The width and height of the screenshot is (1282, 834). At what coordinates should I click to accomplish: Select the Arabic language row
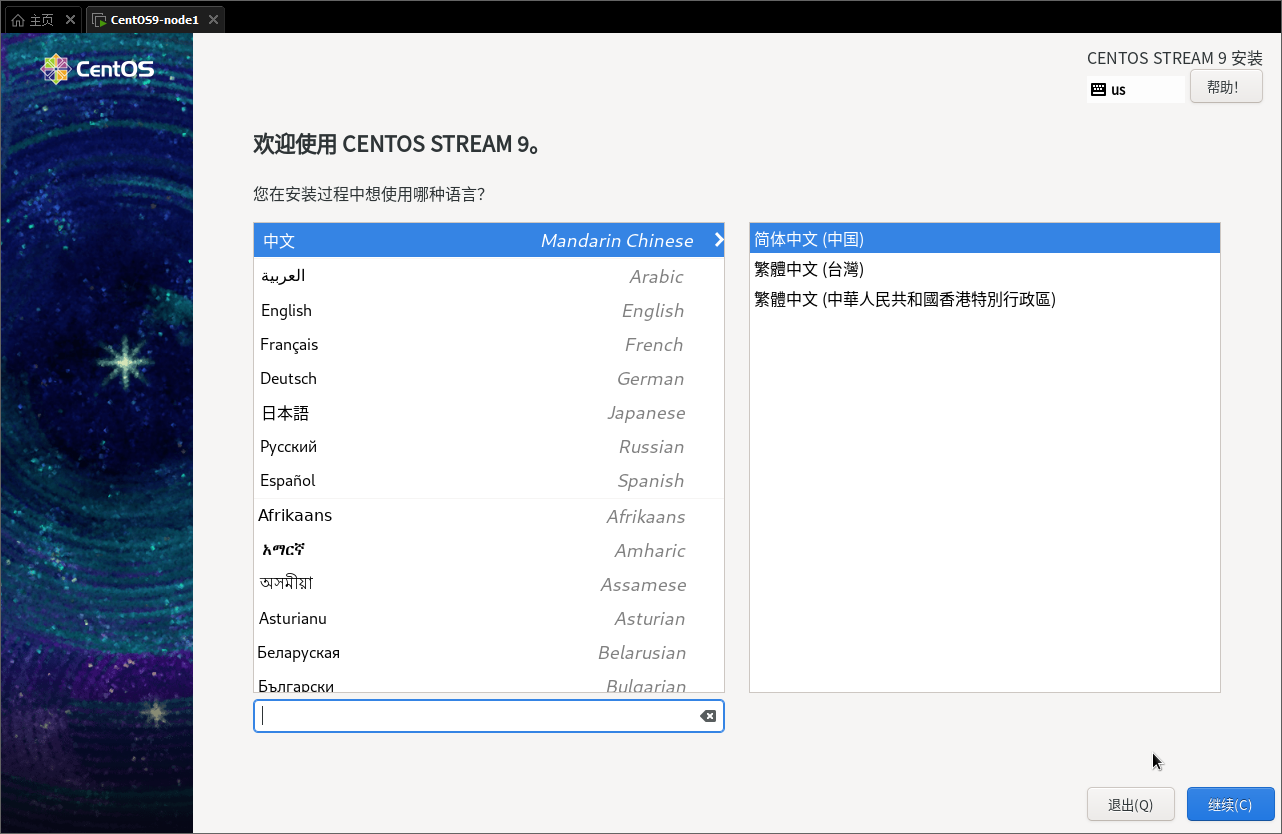(489, 276)
